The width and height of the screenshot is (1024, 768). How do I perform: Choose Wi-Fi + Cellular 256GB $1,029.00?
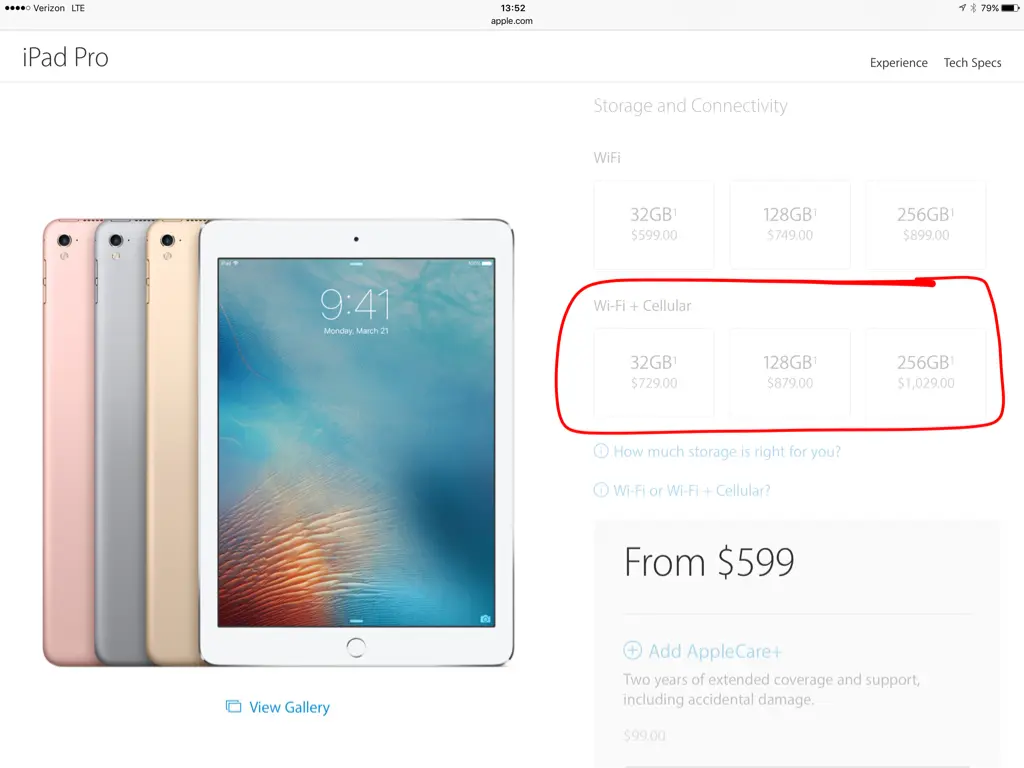(925, 373)
